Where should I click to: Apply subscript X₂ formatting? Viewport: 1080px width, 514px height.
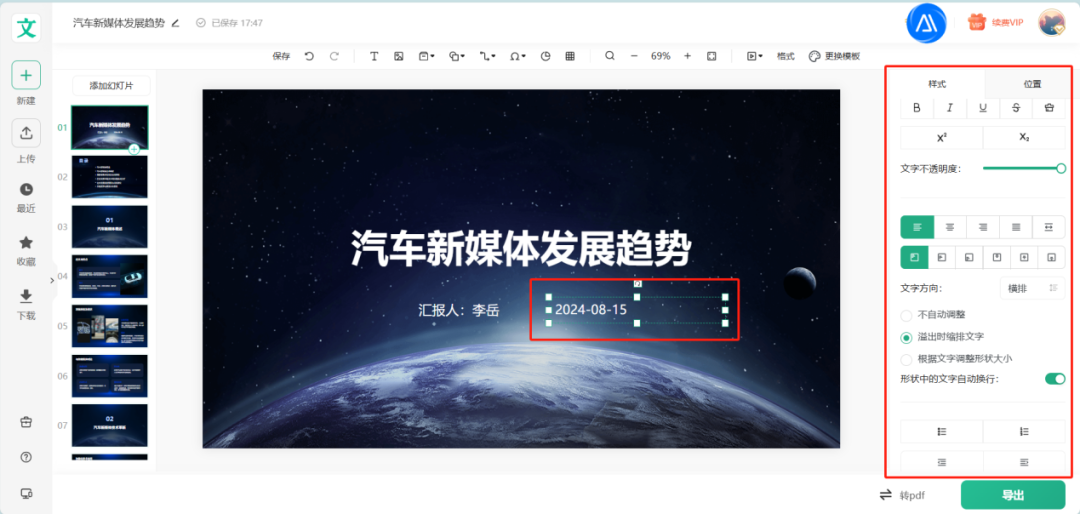(x=1024, y=138)
